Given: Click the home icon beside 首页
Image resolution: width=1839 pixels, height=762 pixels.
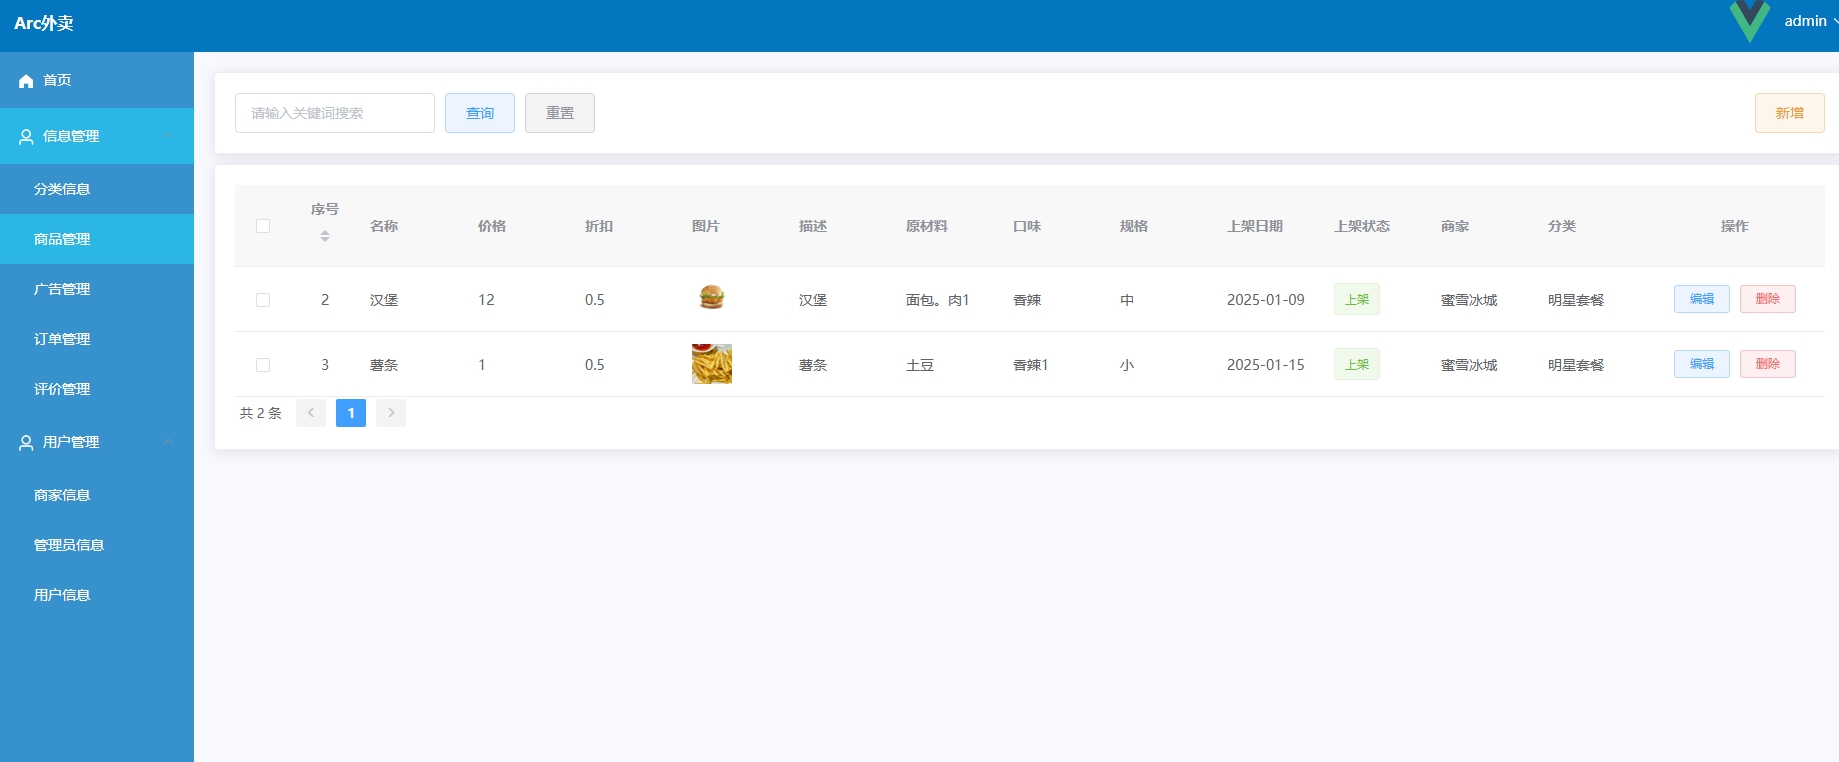Looking at the screenshot, I should (26, 81).
